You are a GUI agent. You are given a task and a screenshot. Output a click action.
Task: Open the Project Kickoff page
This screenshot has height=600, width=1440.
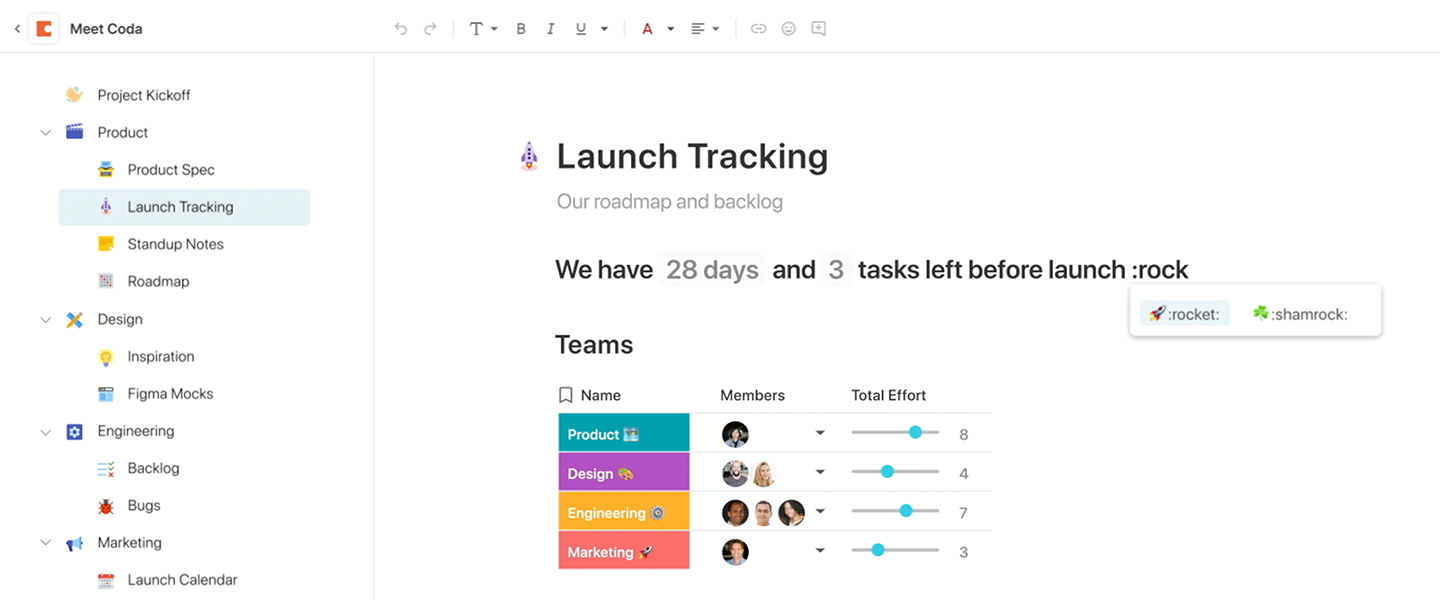144,95
